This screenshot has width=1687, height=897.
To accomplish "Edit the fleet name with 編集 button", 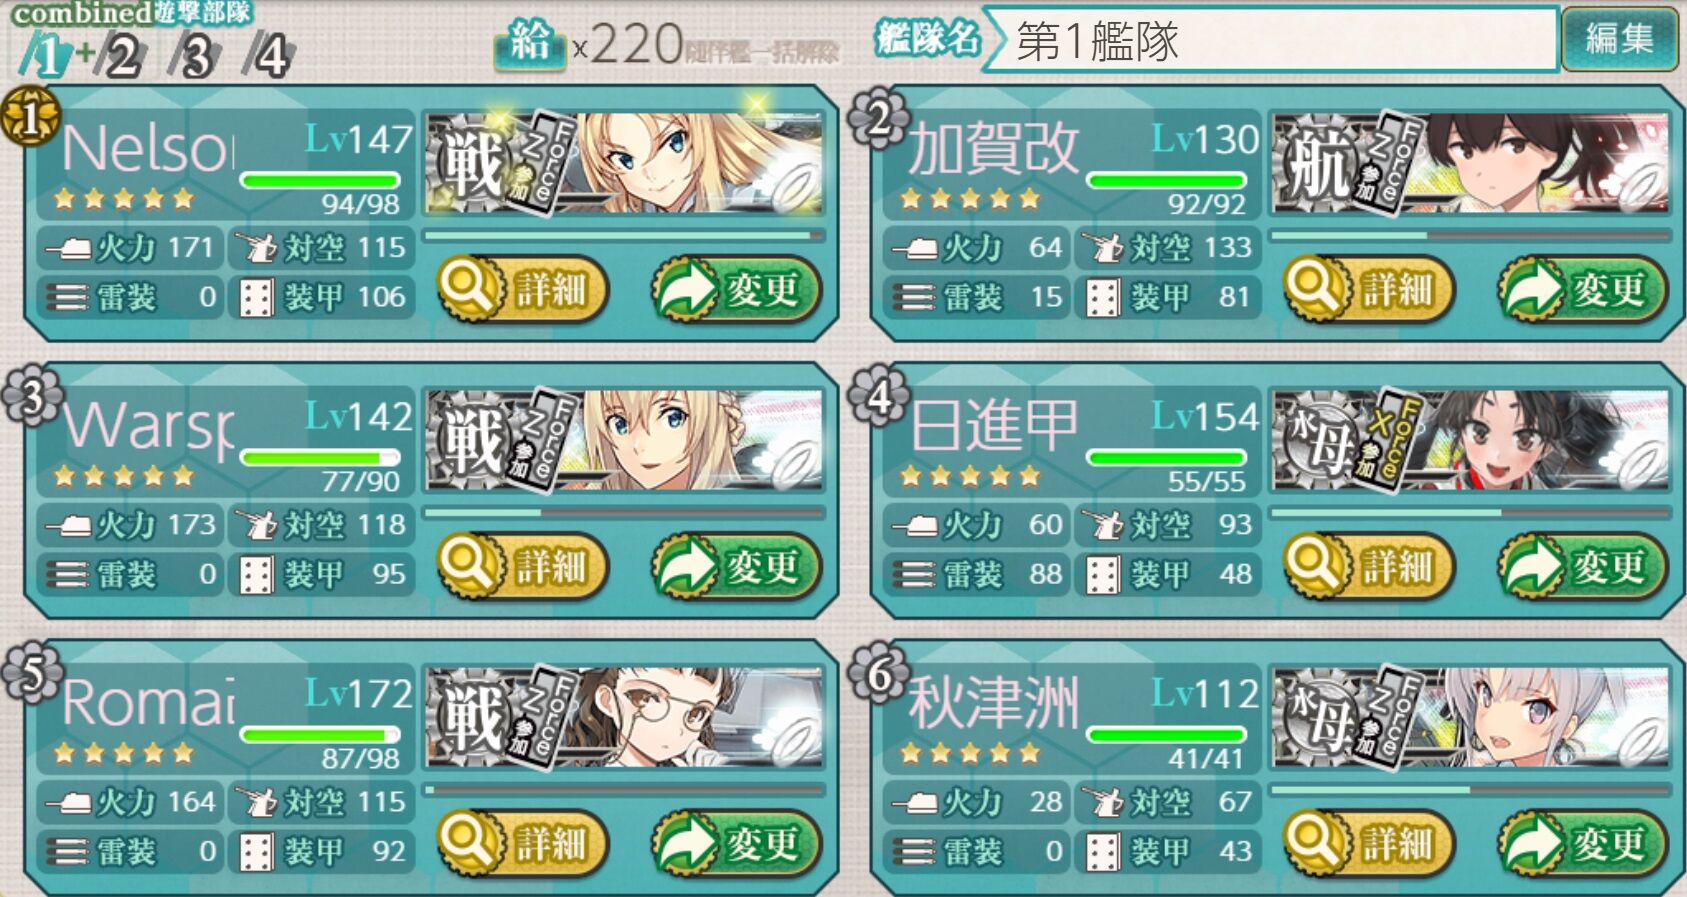I will tap(1619, 39).
